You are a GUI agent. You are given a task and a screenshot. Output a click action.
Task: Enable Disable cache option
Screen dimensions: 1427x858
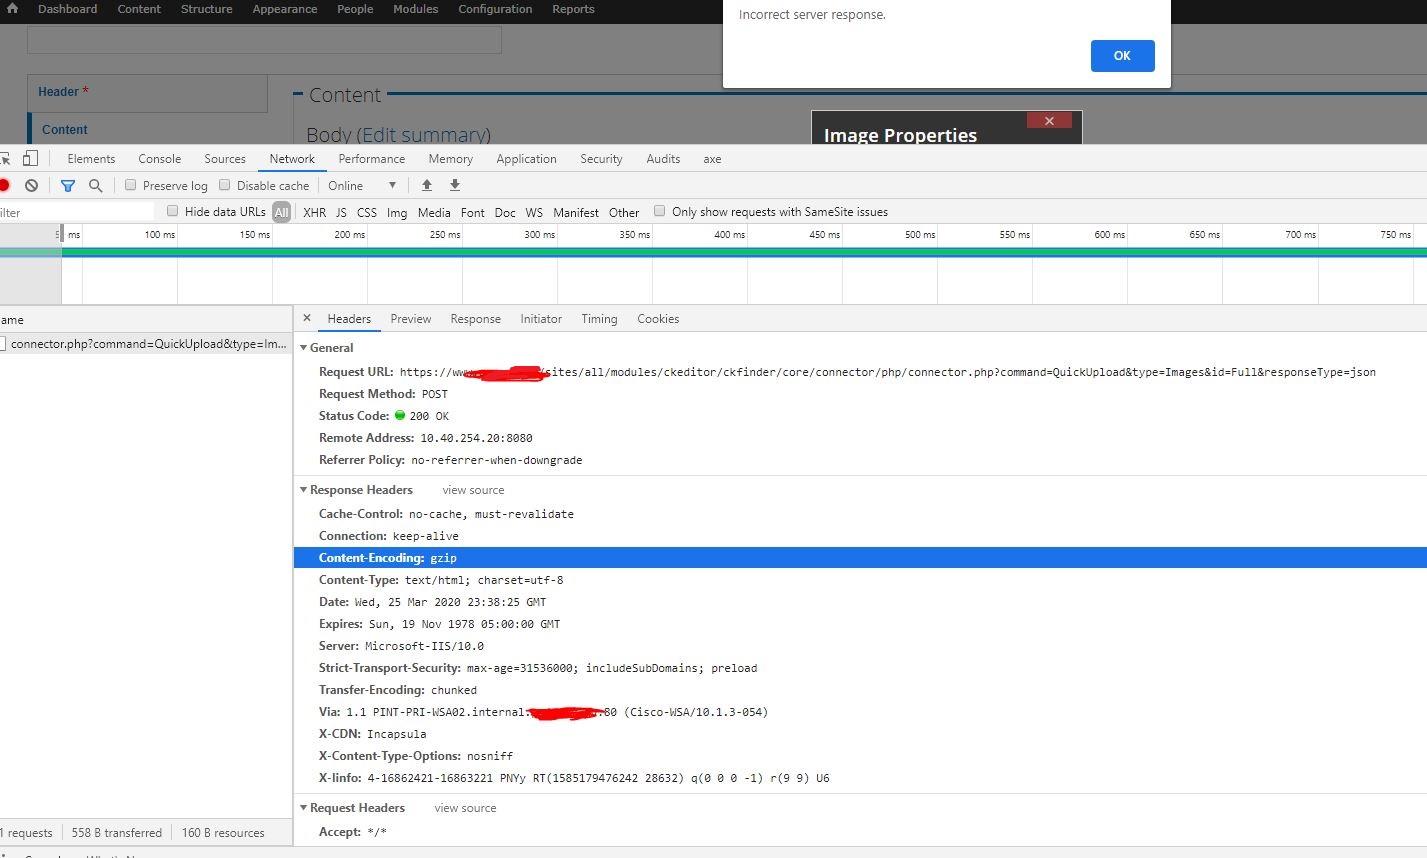click(x=224, y=185)
